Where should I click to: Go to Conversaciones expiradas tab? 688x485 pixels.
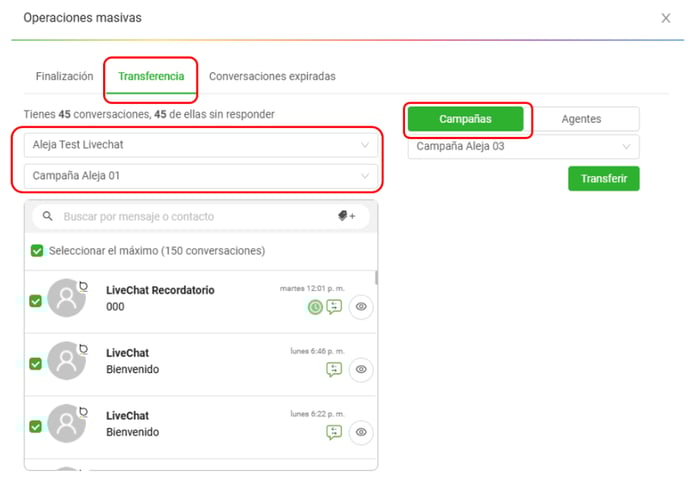(272, 76)
